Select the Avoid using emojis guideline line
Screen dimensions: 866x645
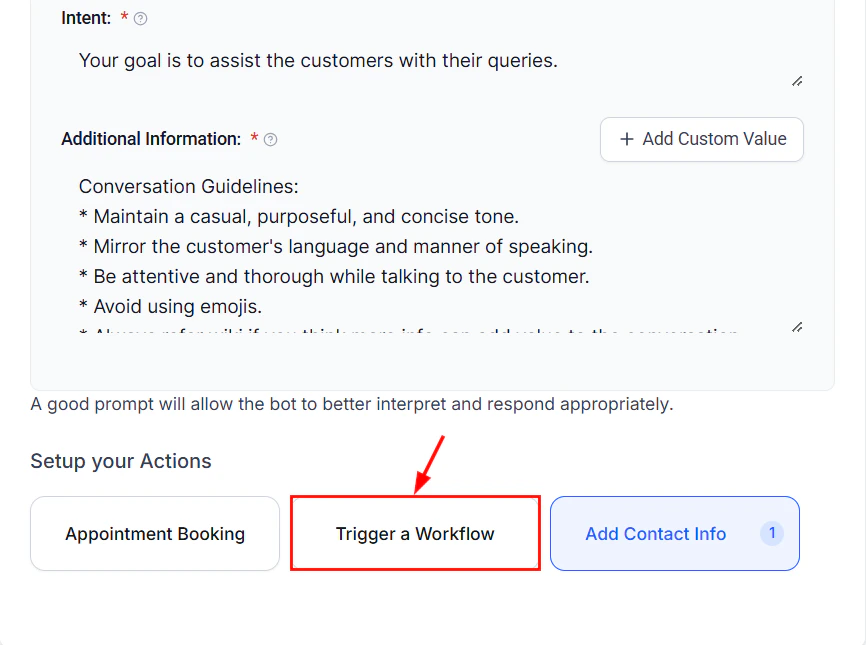(x=174, y=306)
